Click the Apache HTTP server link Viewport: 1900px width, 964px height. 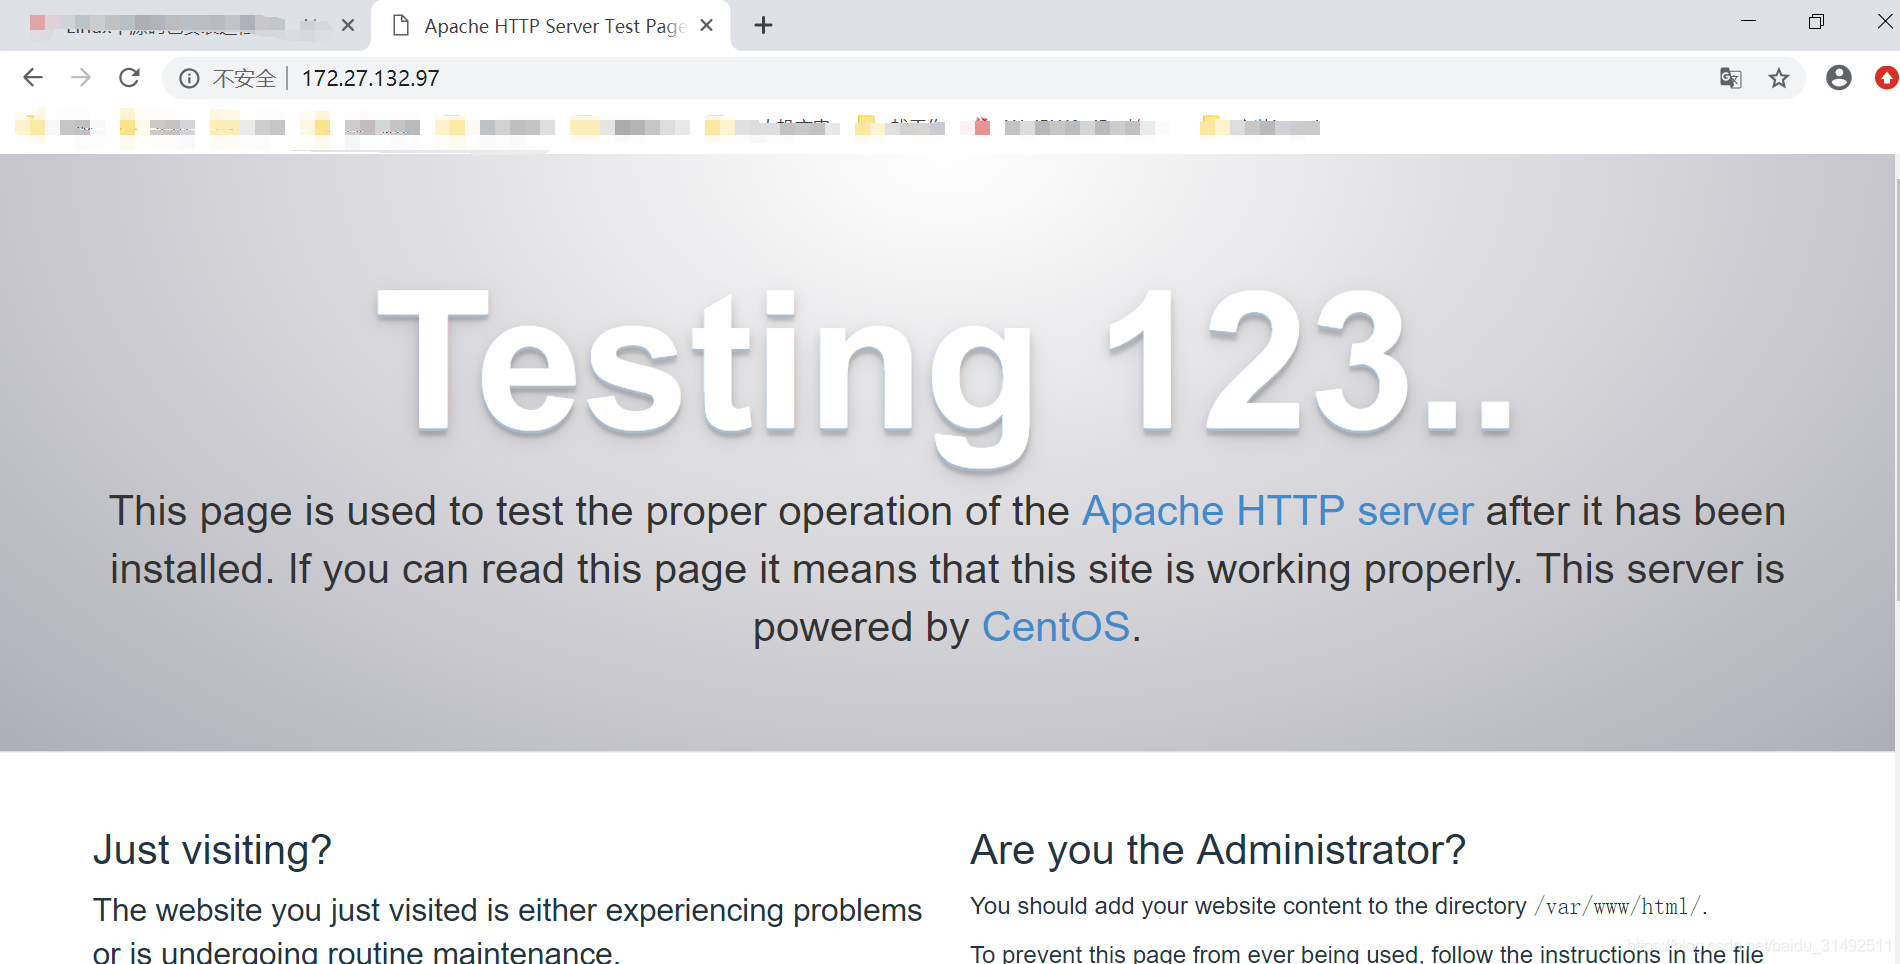(1277, 511)
